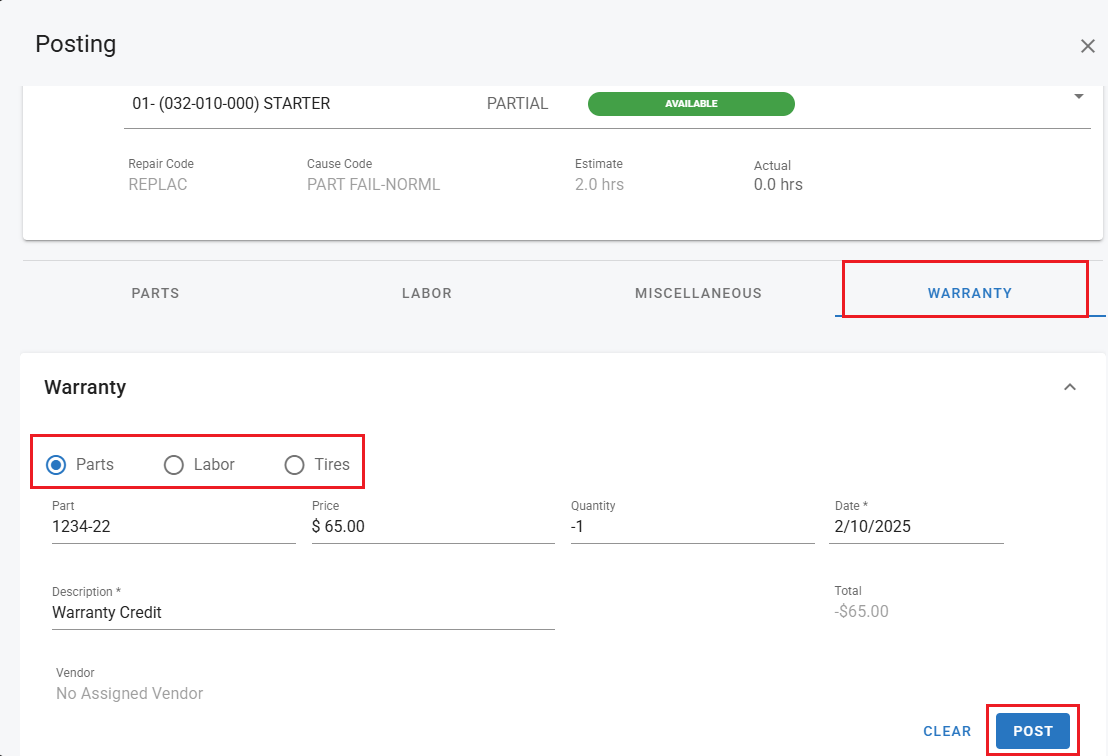Choose the Parts radio button
Screen dimensions: 1108x756
57,465
